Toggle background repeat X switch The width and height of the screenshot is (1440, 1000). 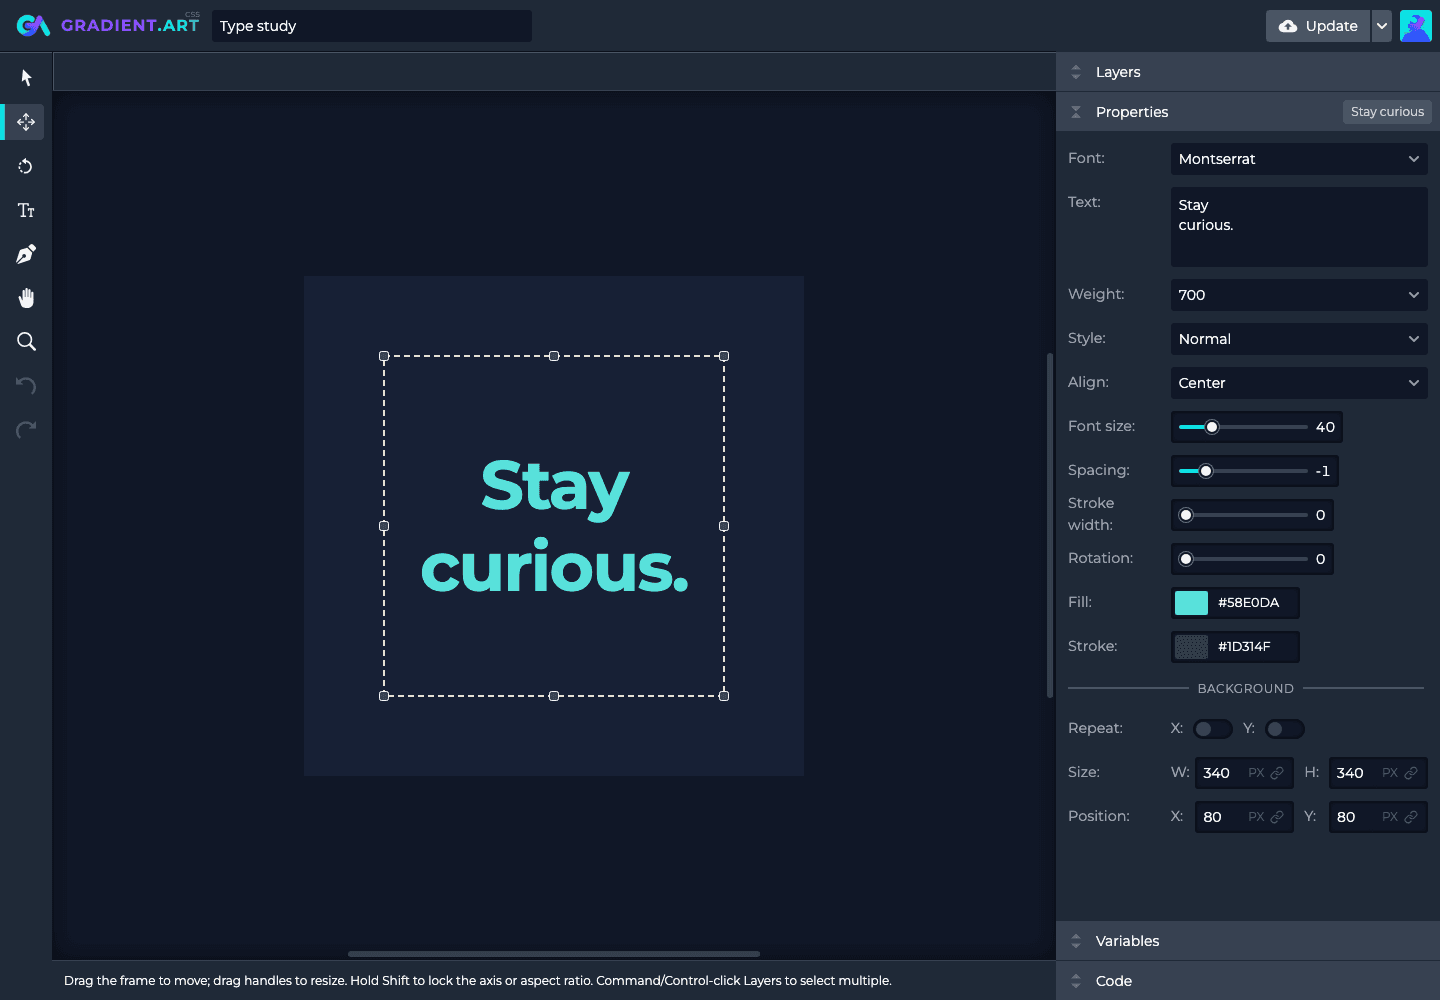point(1212,729)
